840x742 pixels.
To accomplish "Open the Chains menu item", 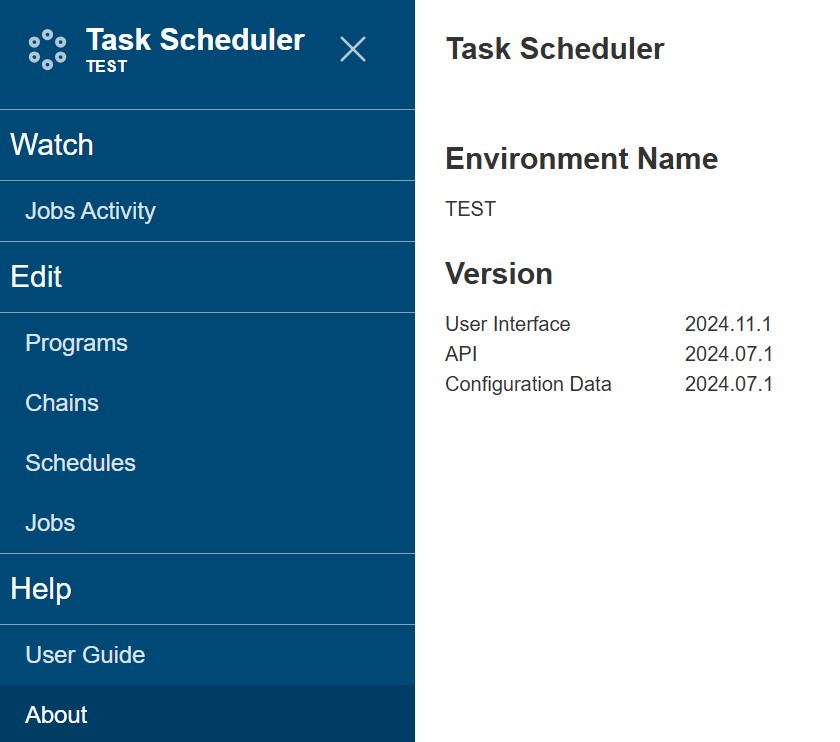I will pyautogui.click(x=62, y=403).
